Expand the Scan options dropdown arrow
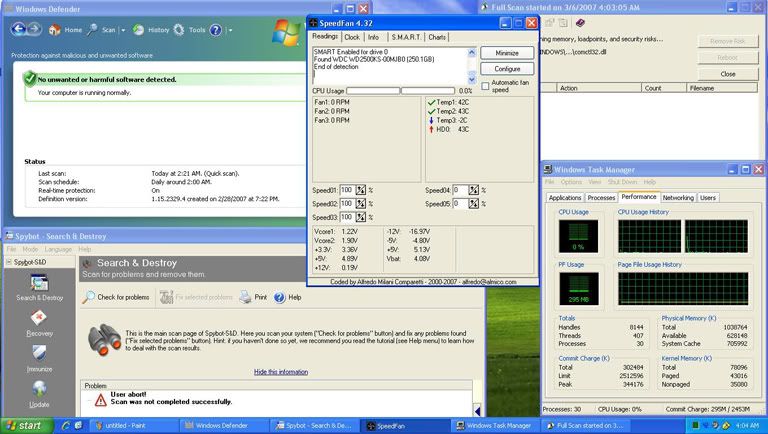This screenshot has height=434, width=768. point(122,30)
